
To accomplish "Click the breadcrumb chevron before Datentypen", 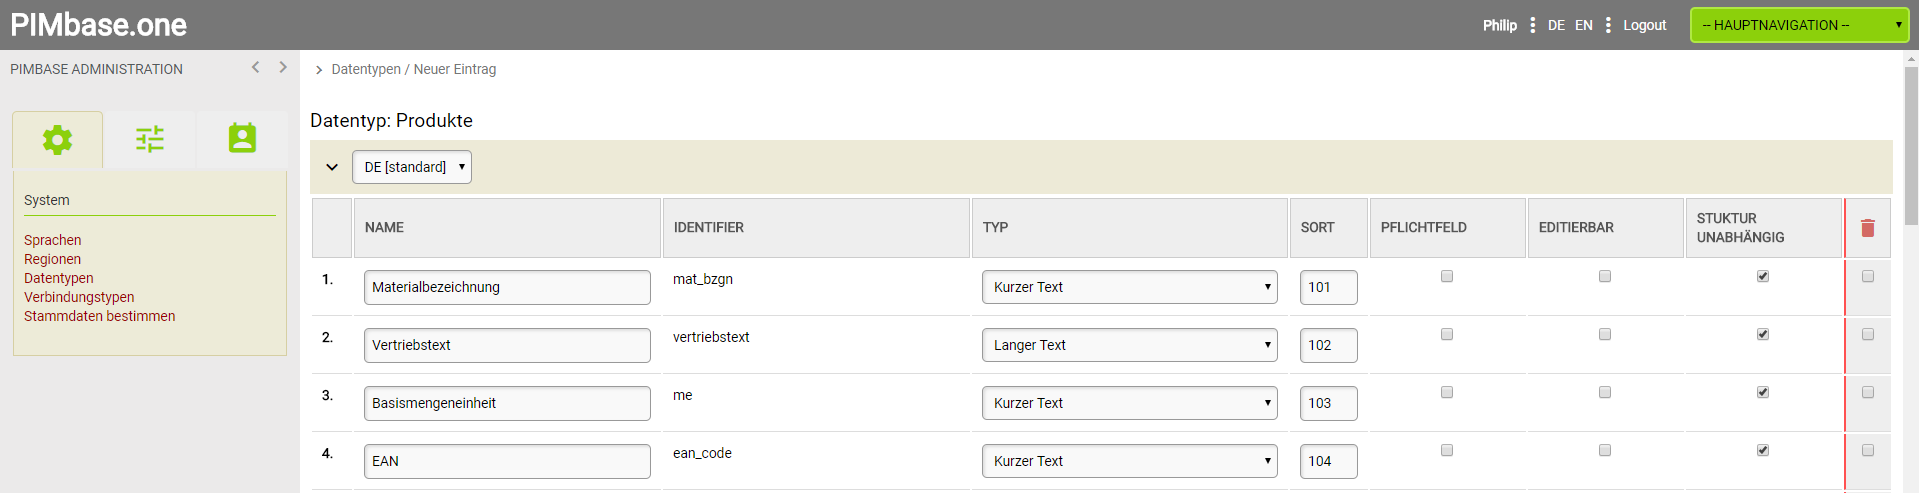I will (319, 70).
